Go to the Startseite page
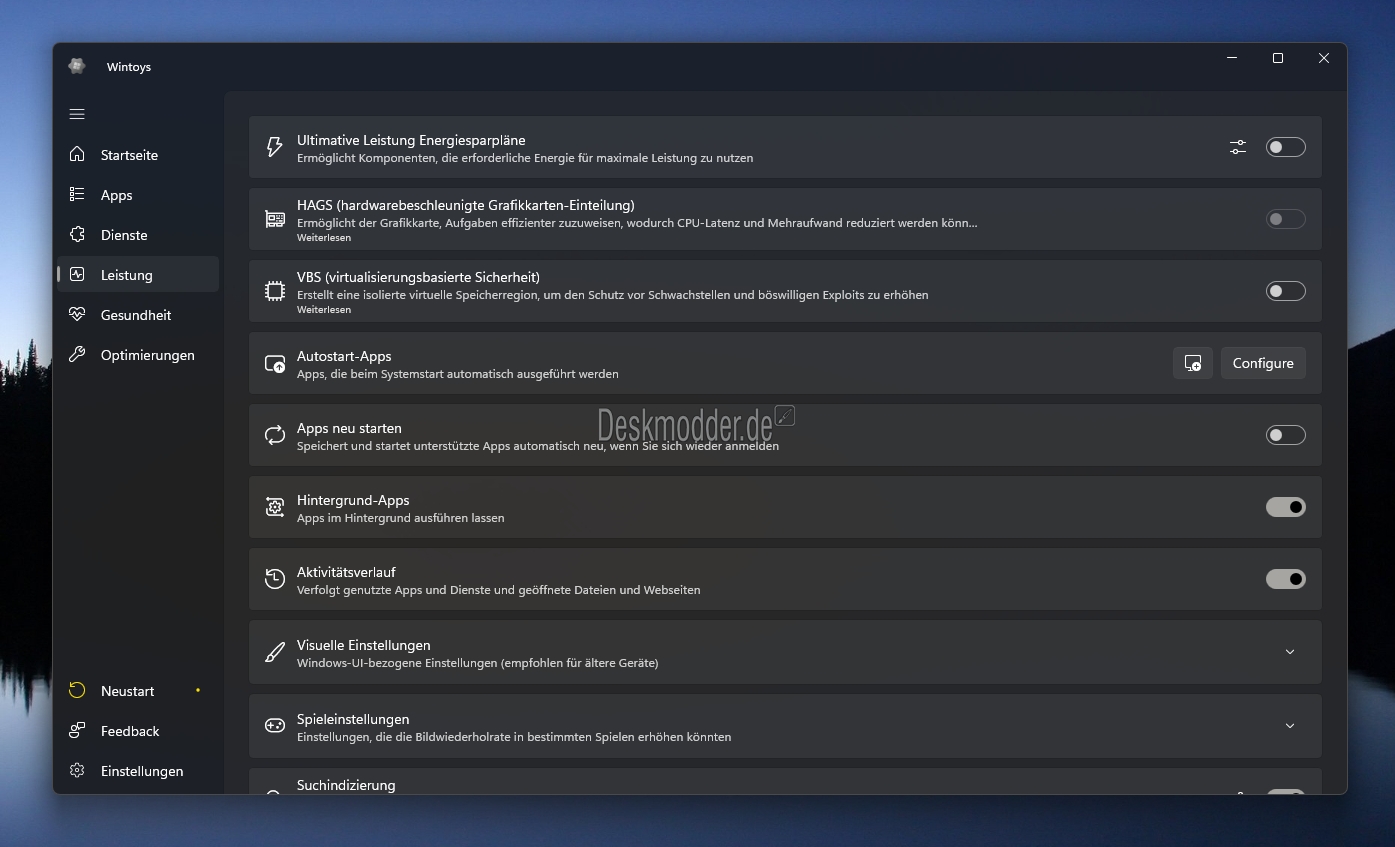 129,155
